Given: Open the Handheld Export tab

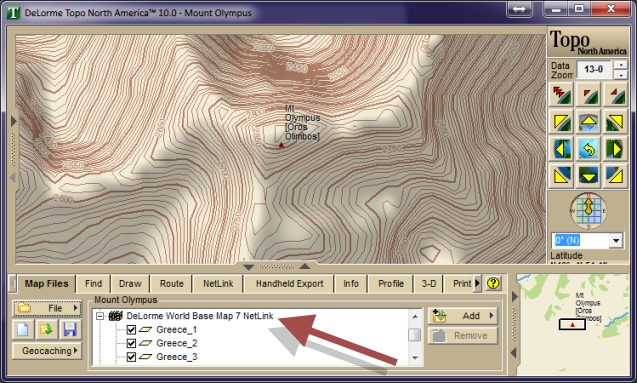Looking at the screenshot, I should pyautogui.click(x=289, y=283).
